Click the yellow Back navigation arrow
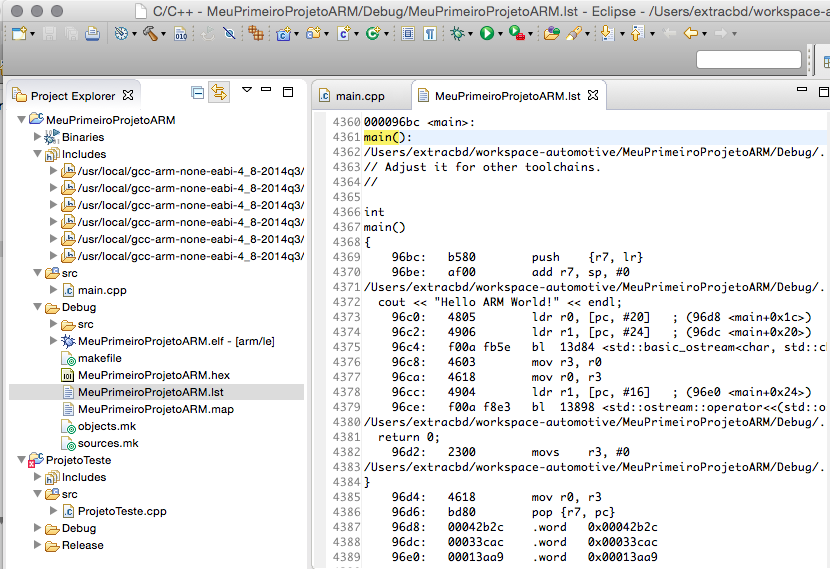This screenshot has width=830, height=569. [691, 34]
